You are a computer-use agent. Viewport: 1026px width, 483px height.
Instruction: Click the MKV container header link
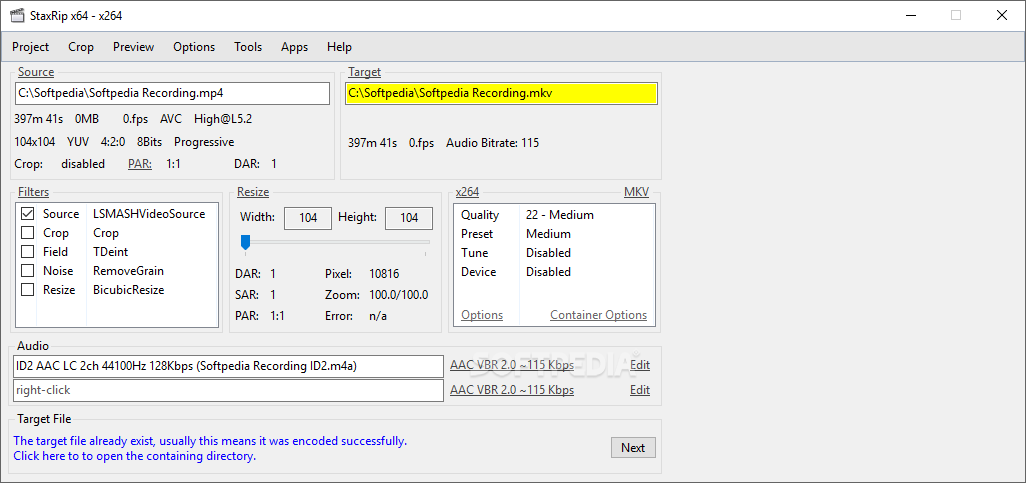tap(637, 192)
